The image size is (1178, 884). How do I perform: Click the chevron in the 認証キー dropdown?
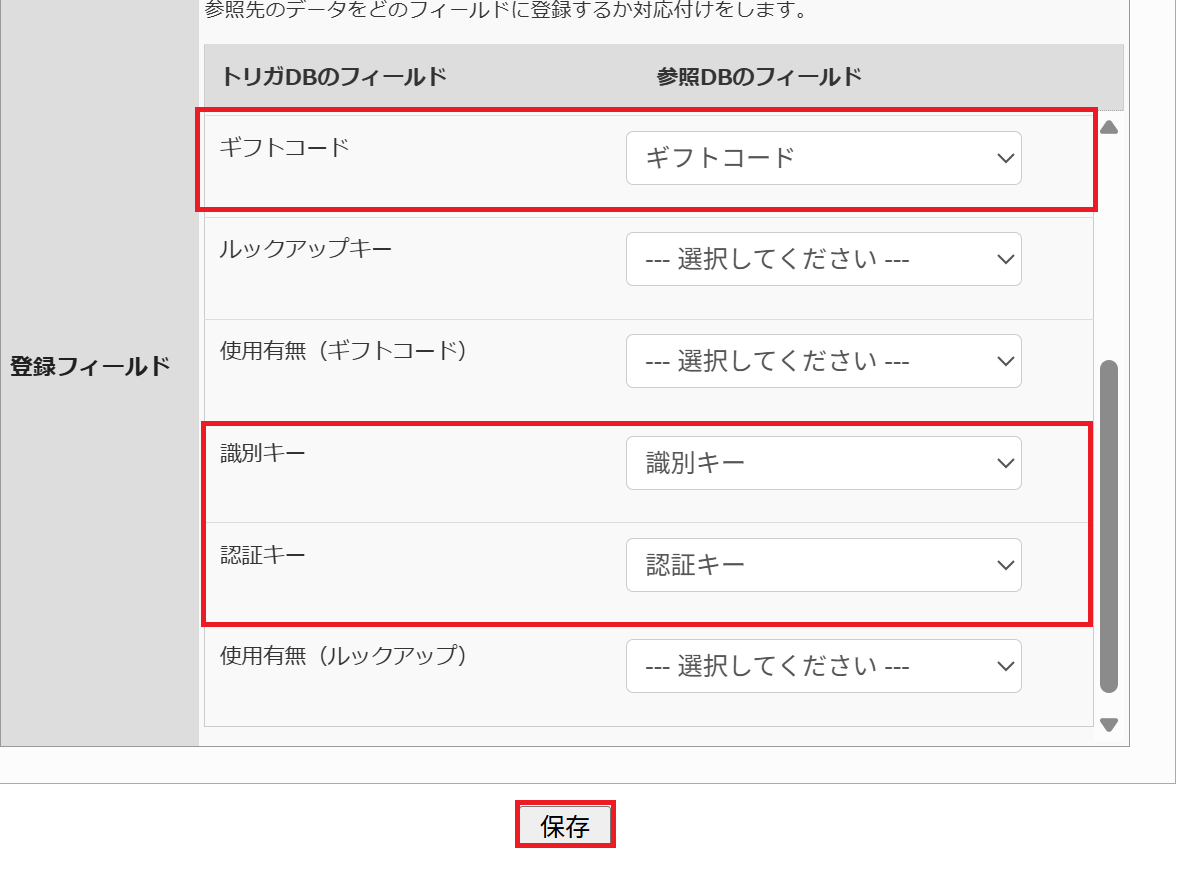(1005, 566)
